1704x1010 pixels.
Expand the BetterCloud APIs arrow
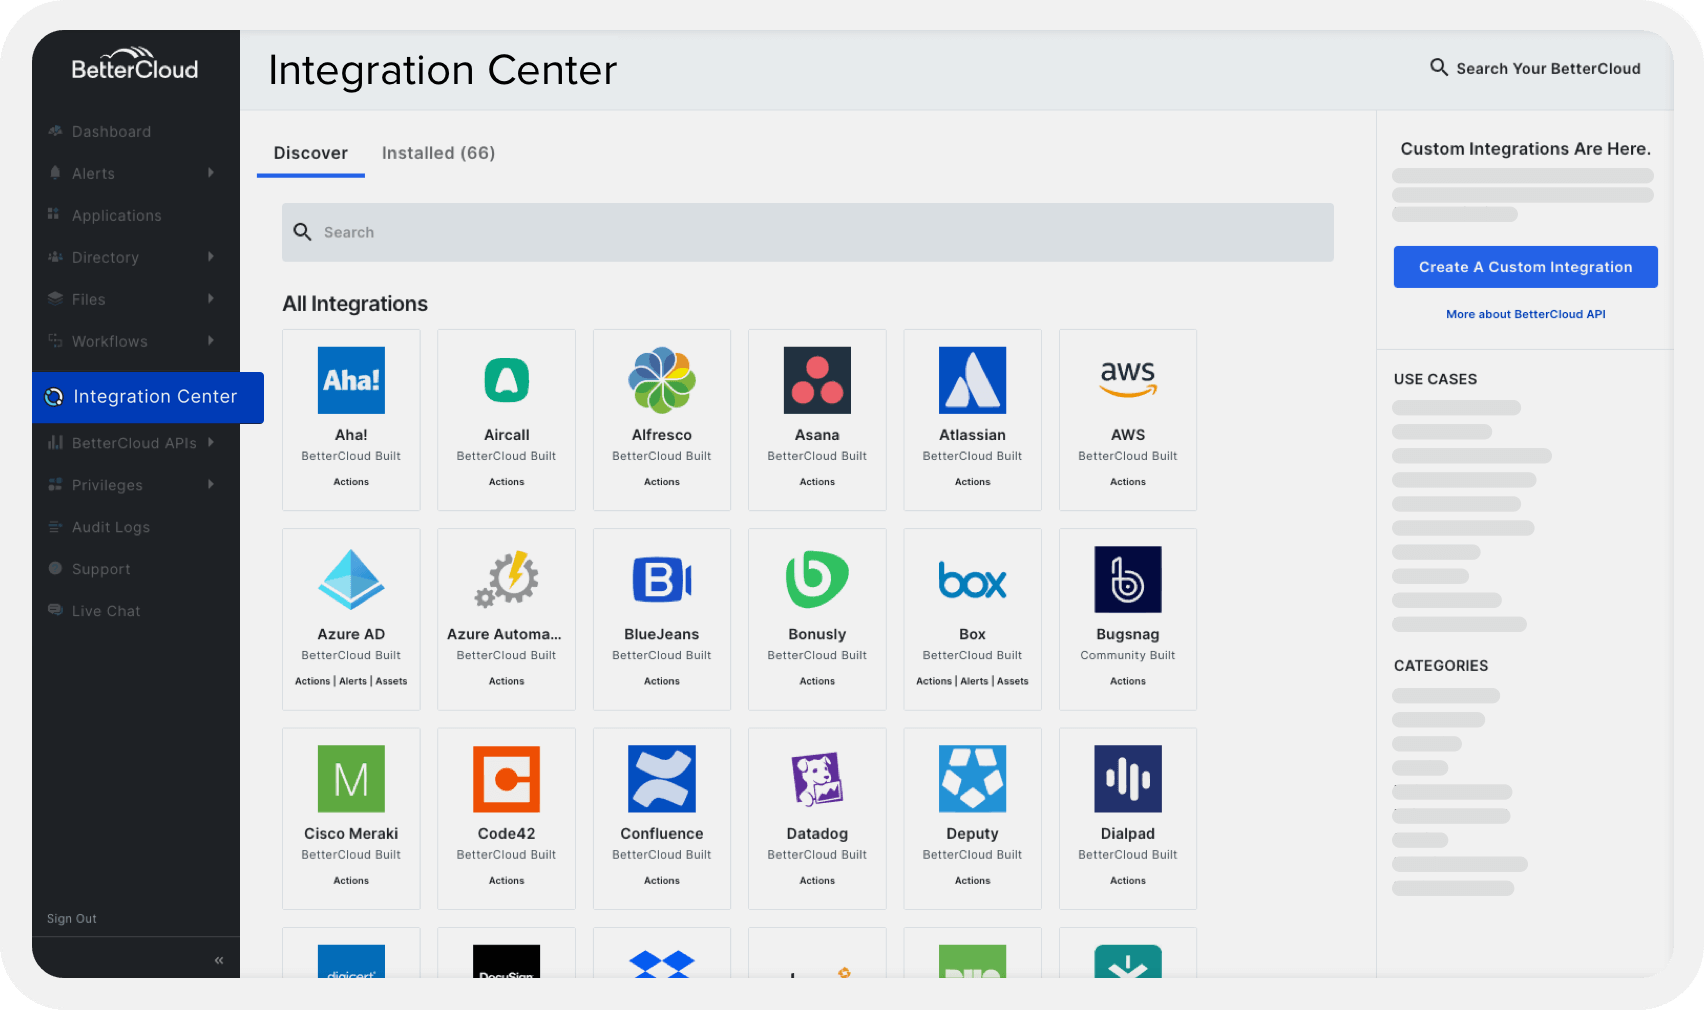211,442
